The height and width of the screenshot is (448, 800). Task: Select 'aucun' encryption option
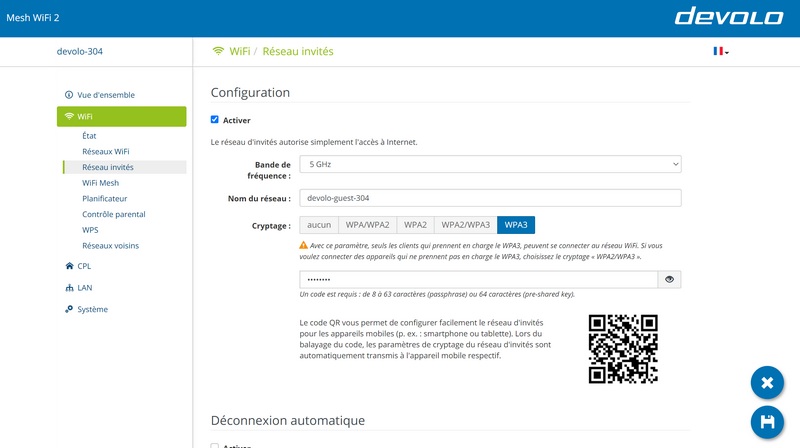319,225
